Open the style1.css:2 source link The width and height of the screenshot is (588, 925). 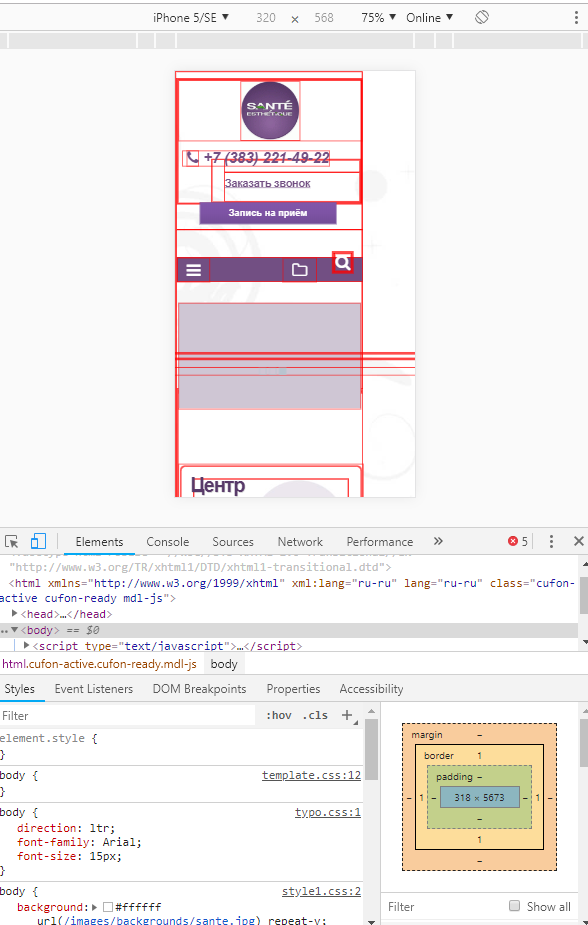point(321,891)
